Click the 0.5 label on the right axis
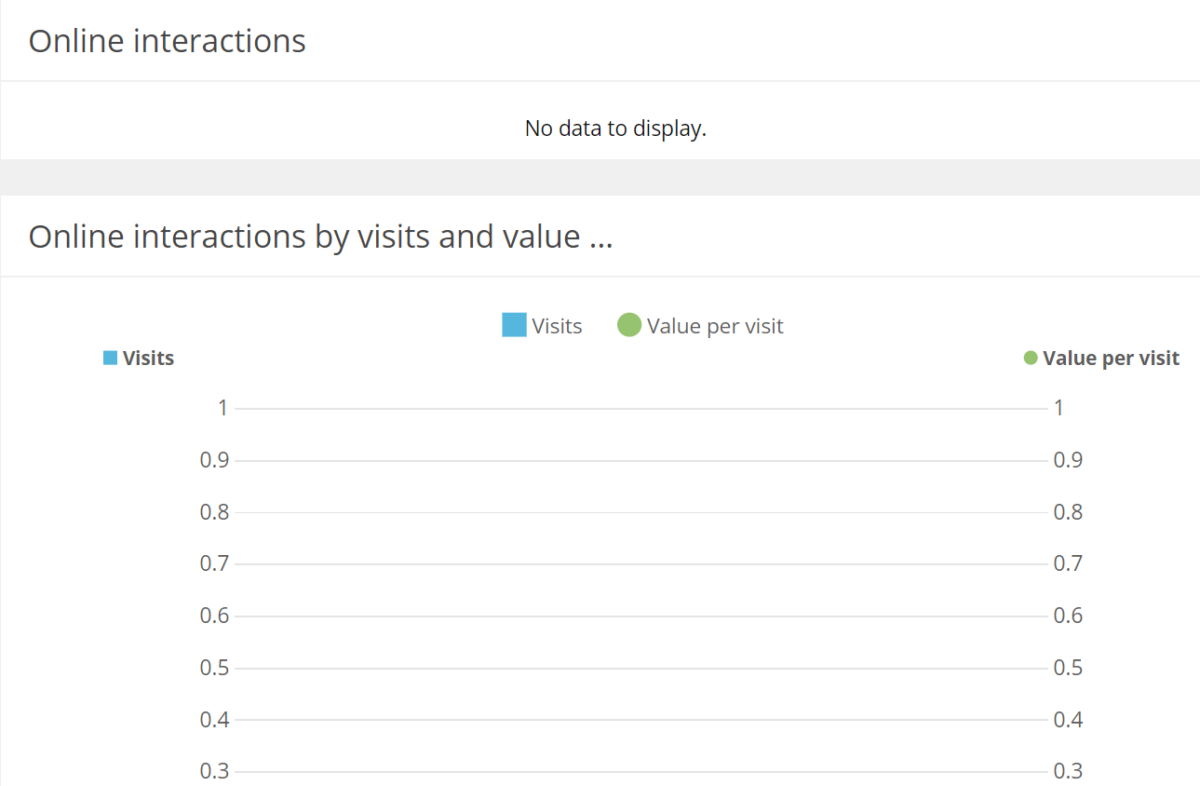This screenshot has width=1200, height=786. (x=1068, y=667)
